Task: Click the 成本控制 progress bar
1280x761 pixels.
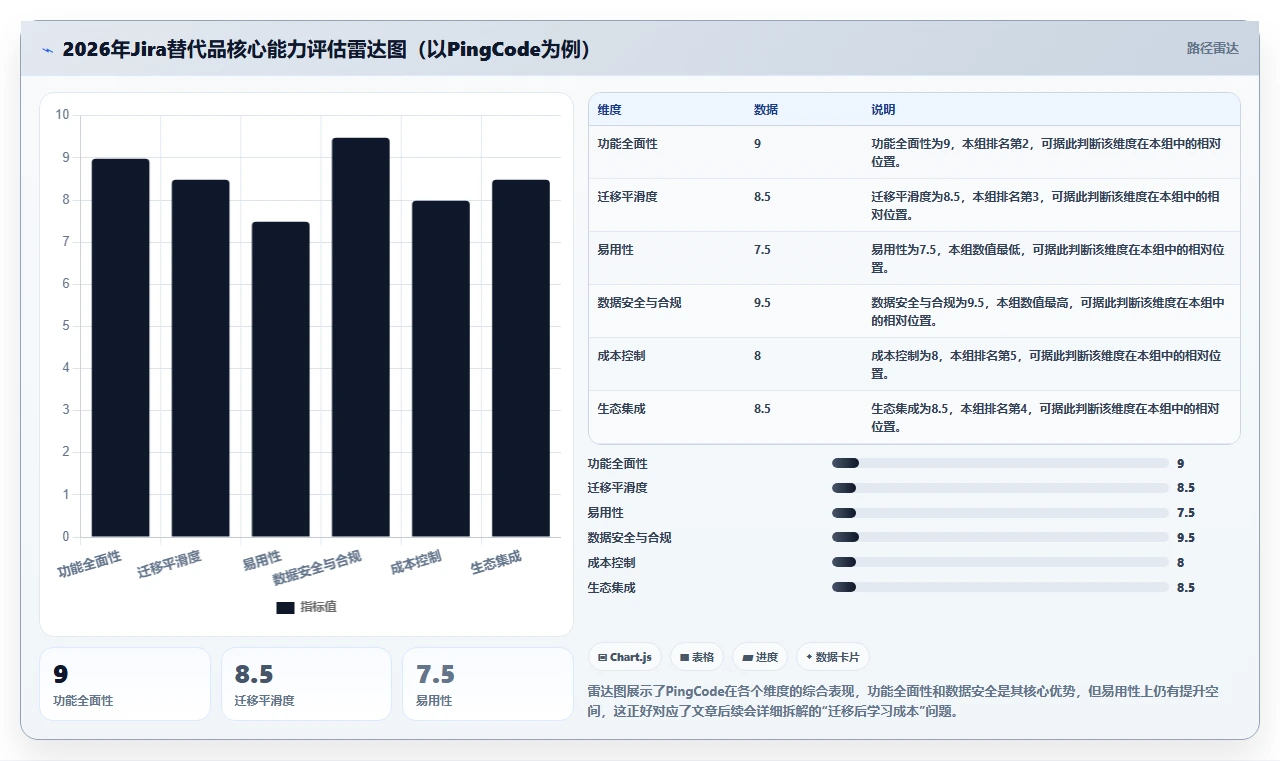Action: tap(1000, 563)
